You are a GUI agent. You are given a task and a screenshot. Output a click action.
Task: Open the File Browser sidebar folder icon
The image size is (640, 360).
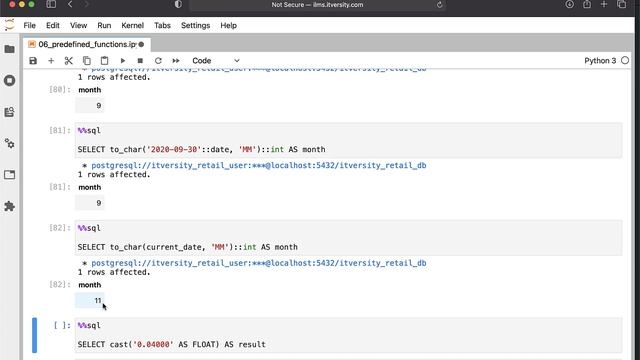click(9, 49)
